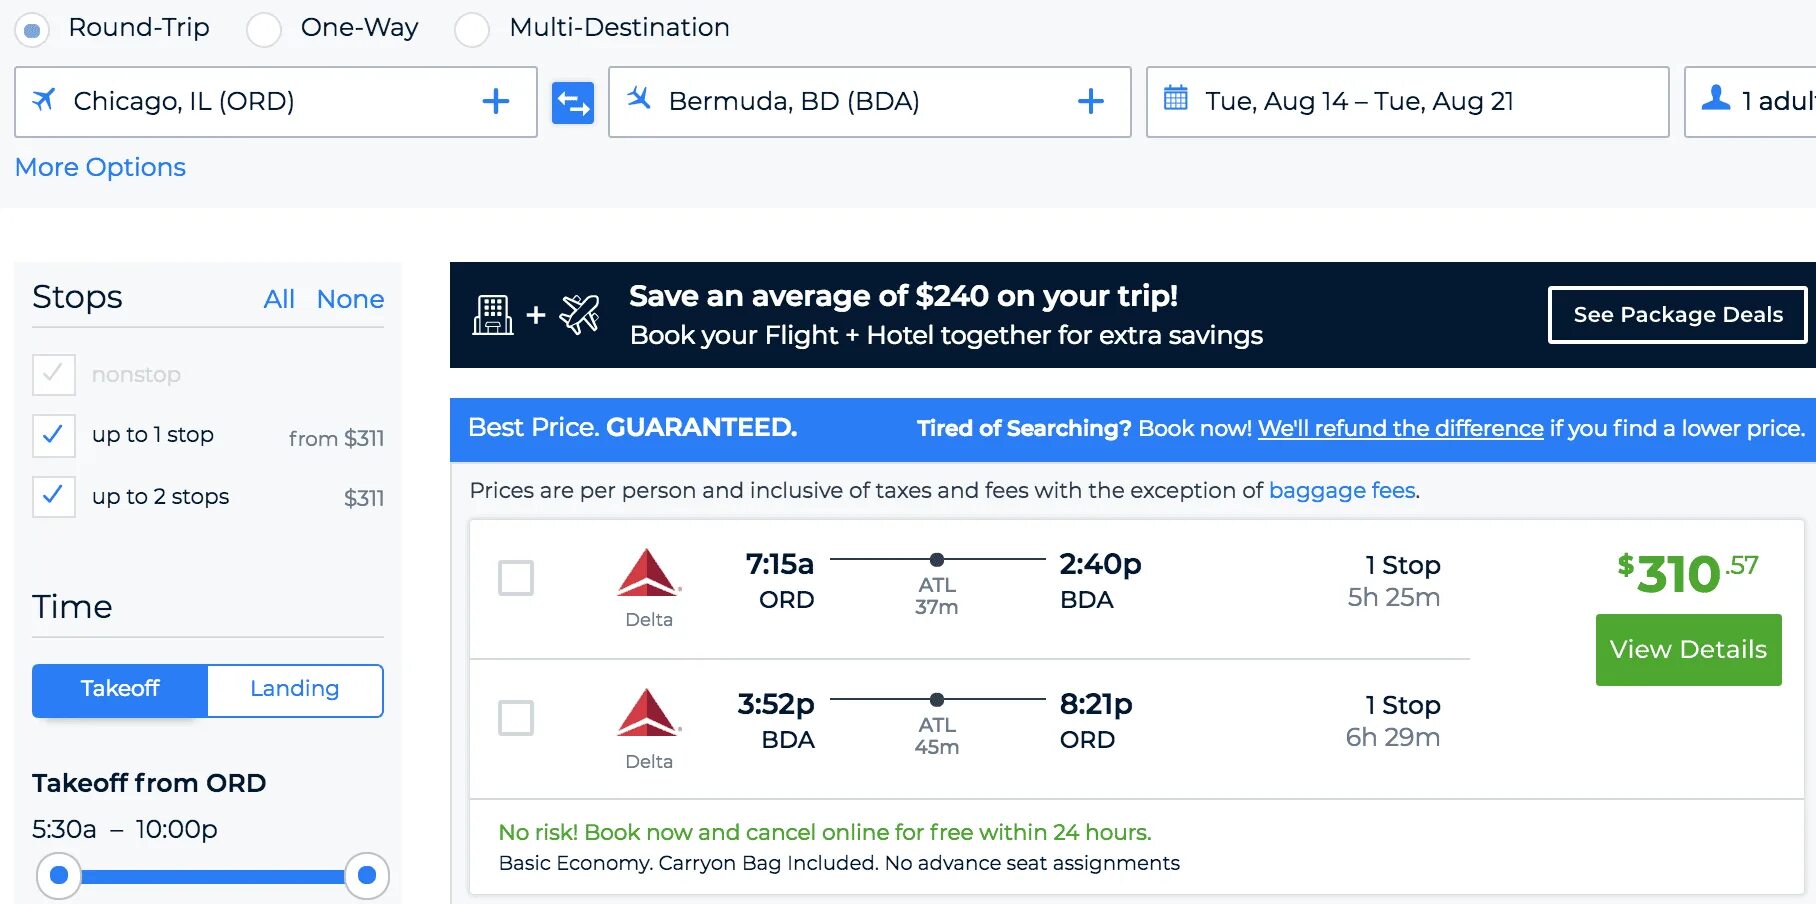Select the Takeoff time tab

(x=120, y=689)
